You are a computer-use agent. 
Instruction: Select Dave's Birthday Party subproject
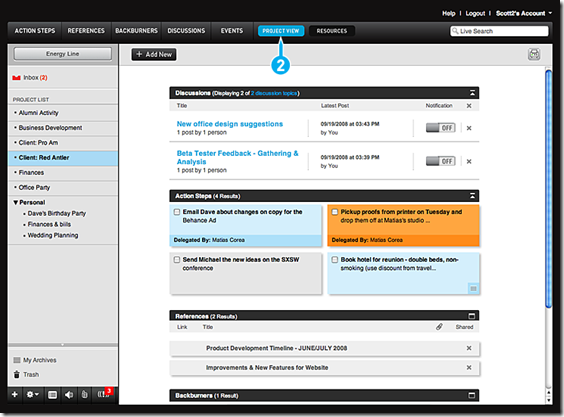[56, 213]
